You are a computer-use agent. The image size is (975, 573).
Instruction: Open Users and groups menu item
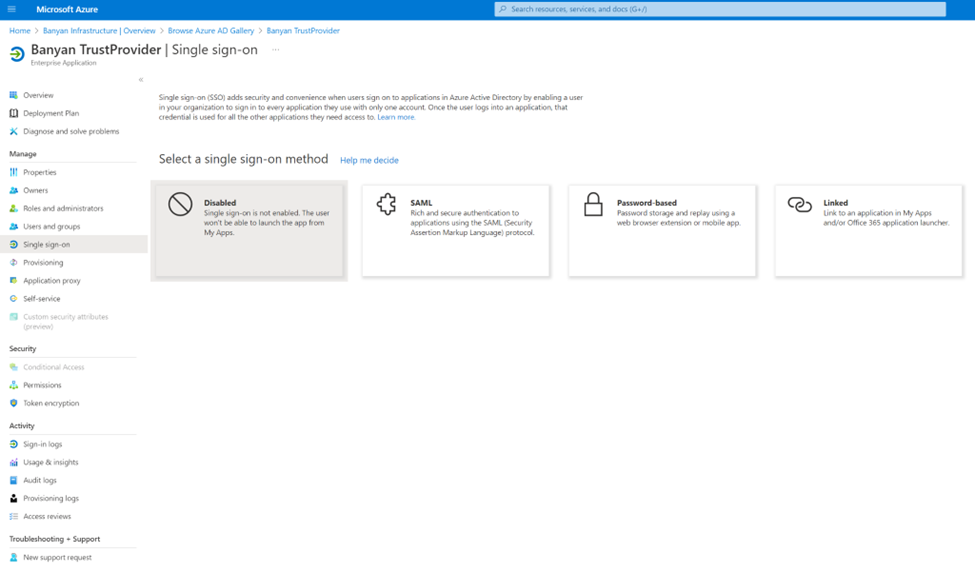click(x=52, y=226)
